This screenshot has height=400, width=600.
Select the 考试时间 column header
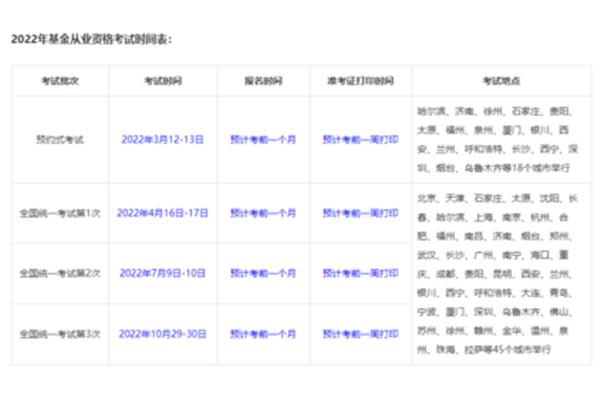point(163,81)
